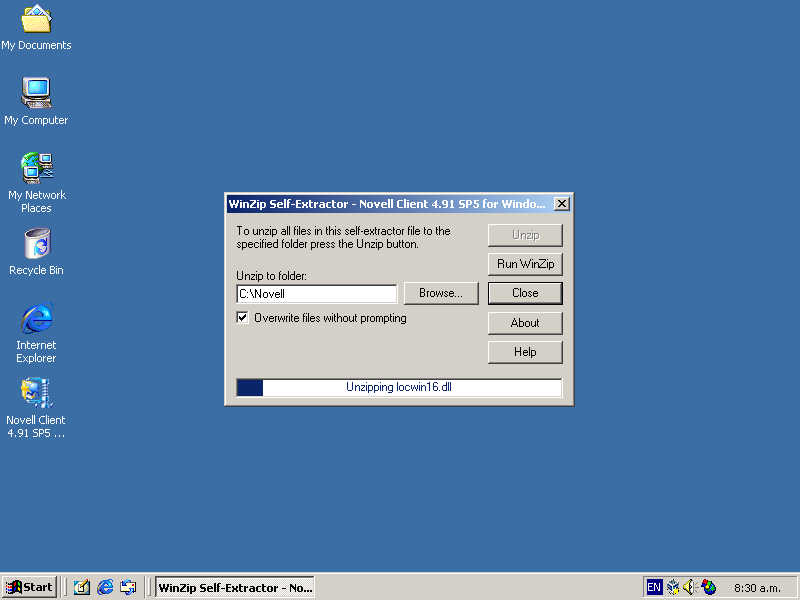The image size is (800, 600).
Task: Click the EN language indicator in tray
Action: click(654, 587)
